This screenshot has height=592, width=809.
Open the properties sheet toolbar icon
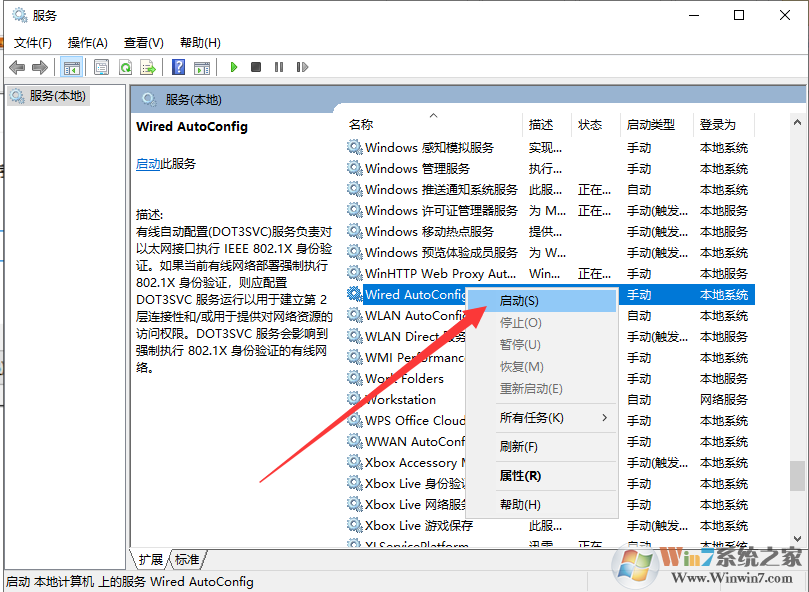(x=101, y=66)
